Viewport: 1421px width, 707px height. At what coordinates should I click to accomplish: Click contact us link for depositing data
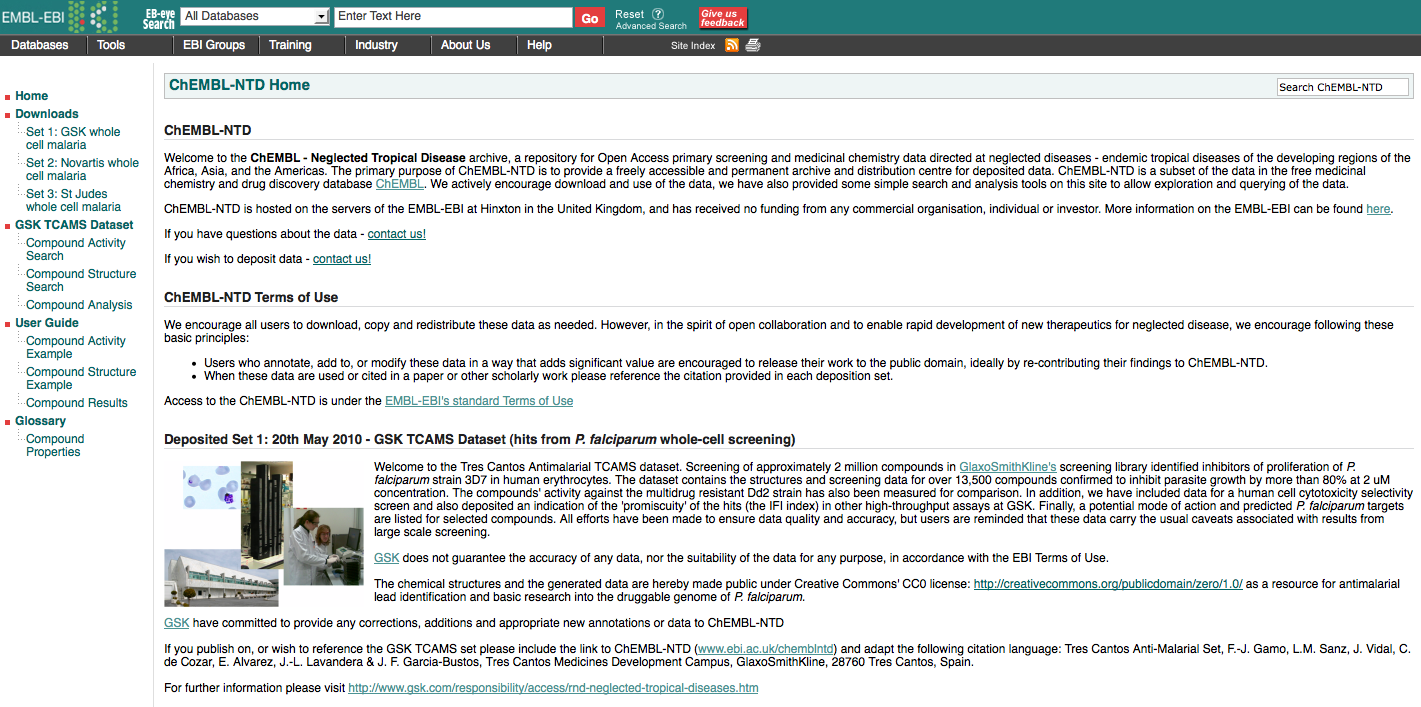coord(342,259)
